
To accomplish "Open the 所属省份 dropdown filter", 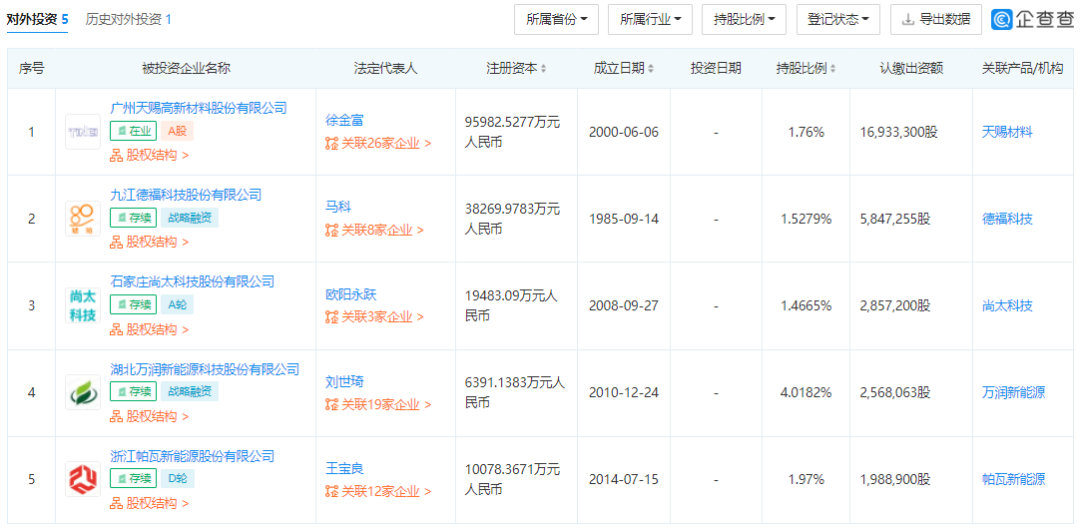I will tap(556, 19).
